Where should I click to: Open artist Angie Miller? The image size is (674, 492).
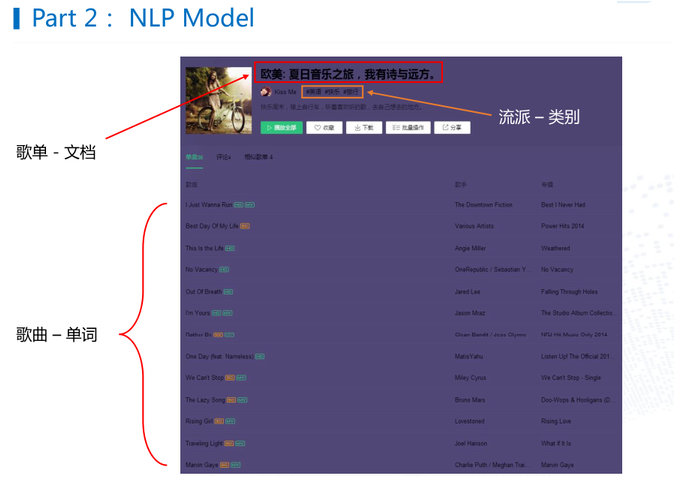tap(470, 248)
